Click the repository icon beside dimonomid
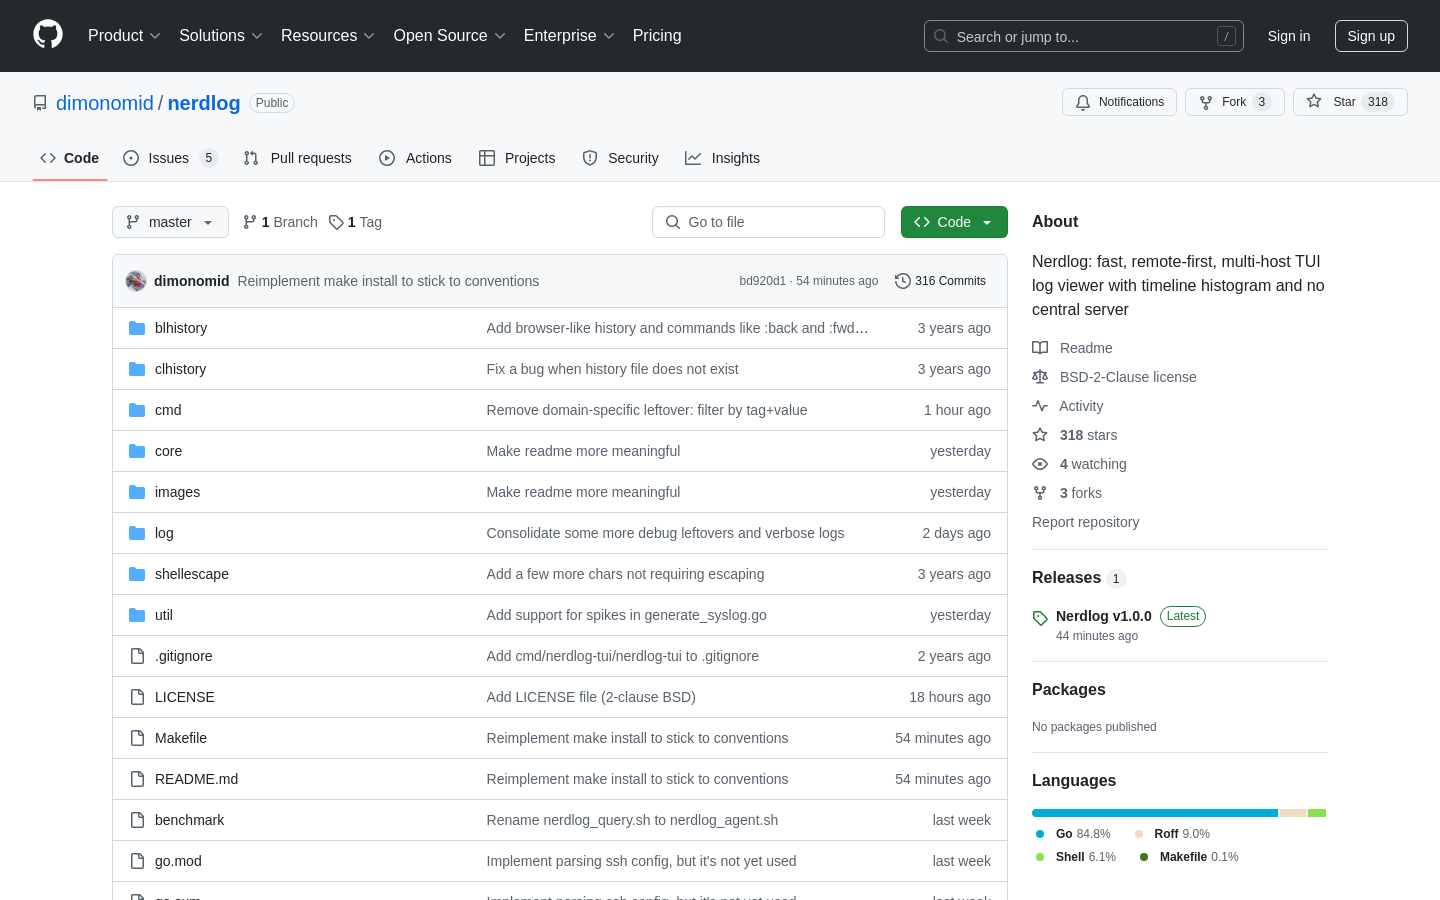Screen dimensions: 1440x900 (x=40, y=103)
